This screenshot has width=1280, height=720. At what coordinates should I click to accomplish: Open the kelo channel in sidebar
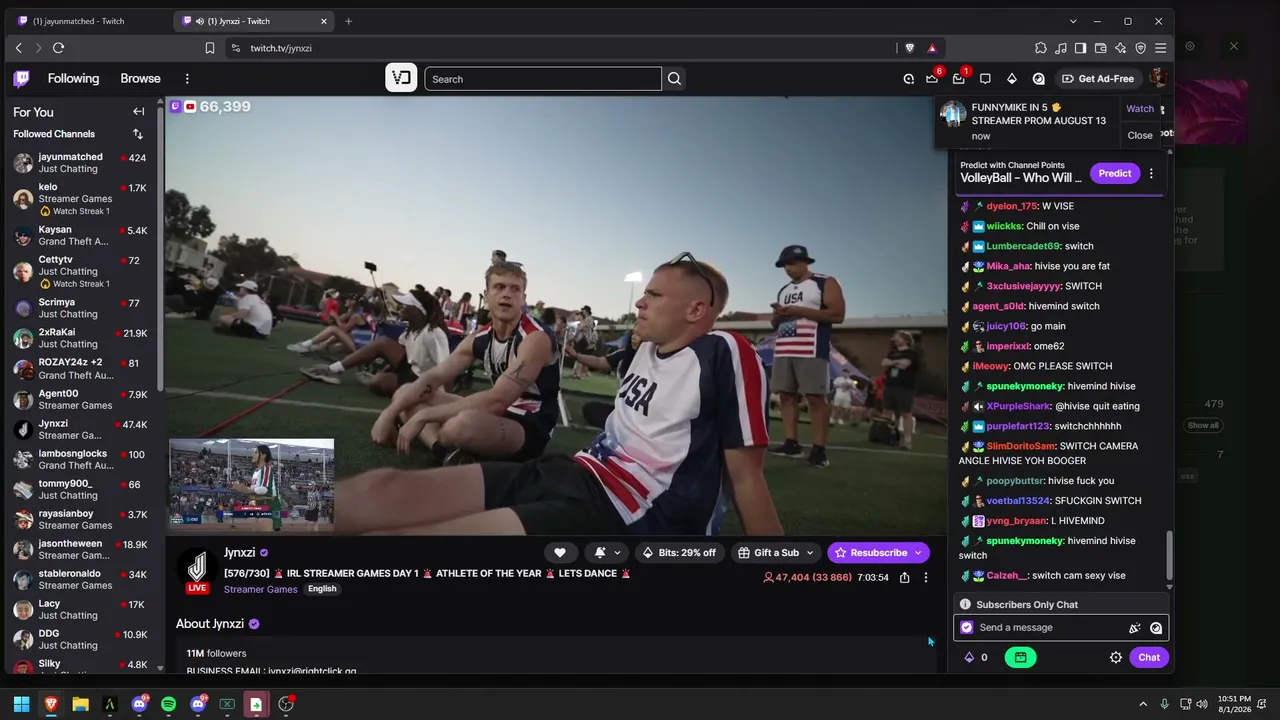pyautogui.click(x=80, y=199)
